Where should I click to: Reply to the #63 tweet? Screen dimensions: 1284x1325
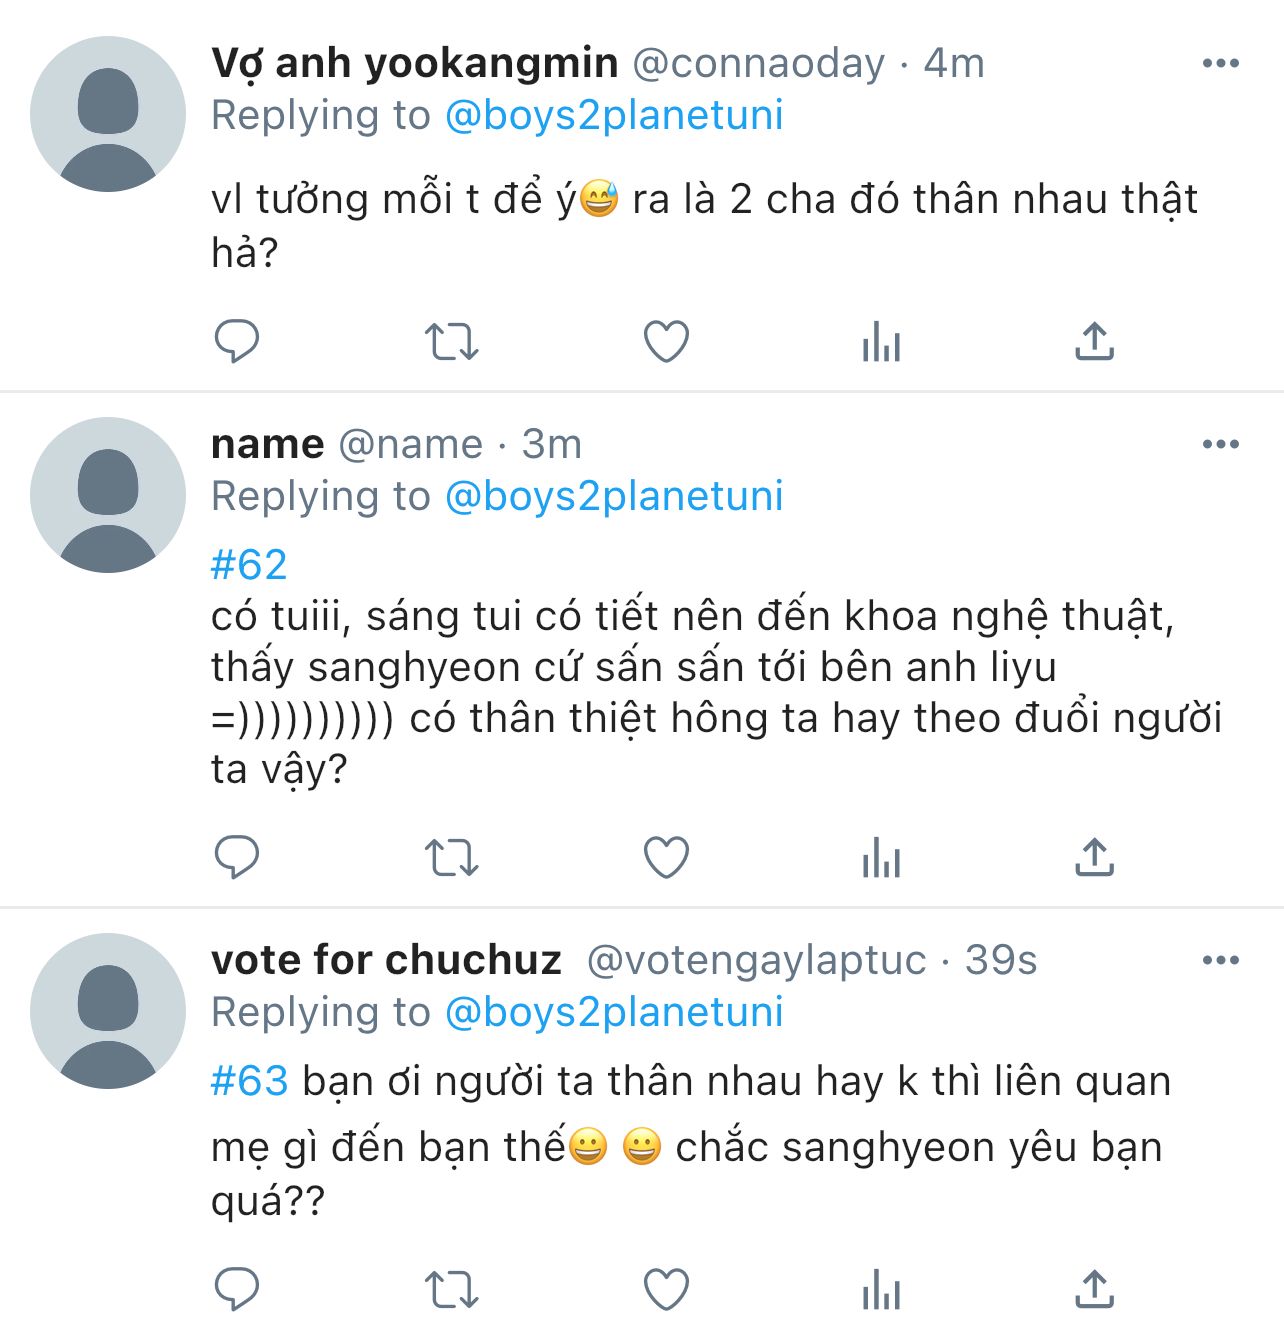[x=237, y=1290]
